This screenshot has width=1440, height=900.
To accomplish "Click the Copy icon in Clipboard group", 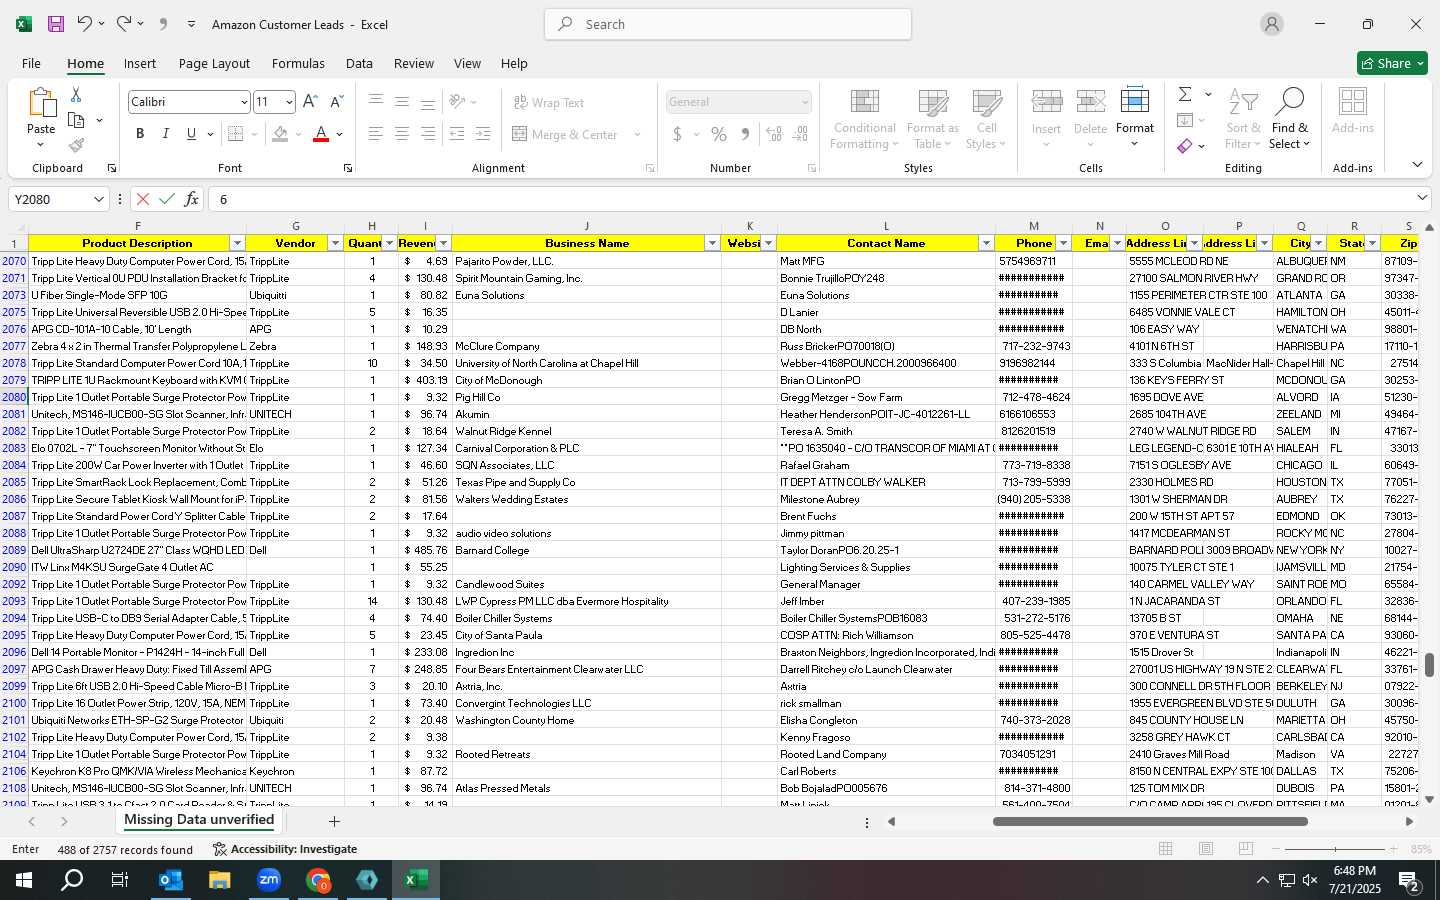I will 76,120.
